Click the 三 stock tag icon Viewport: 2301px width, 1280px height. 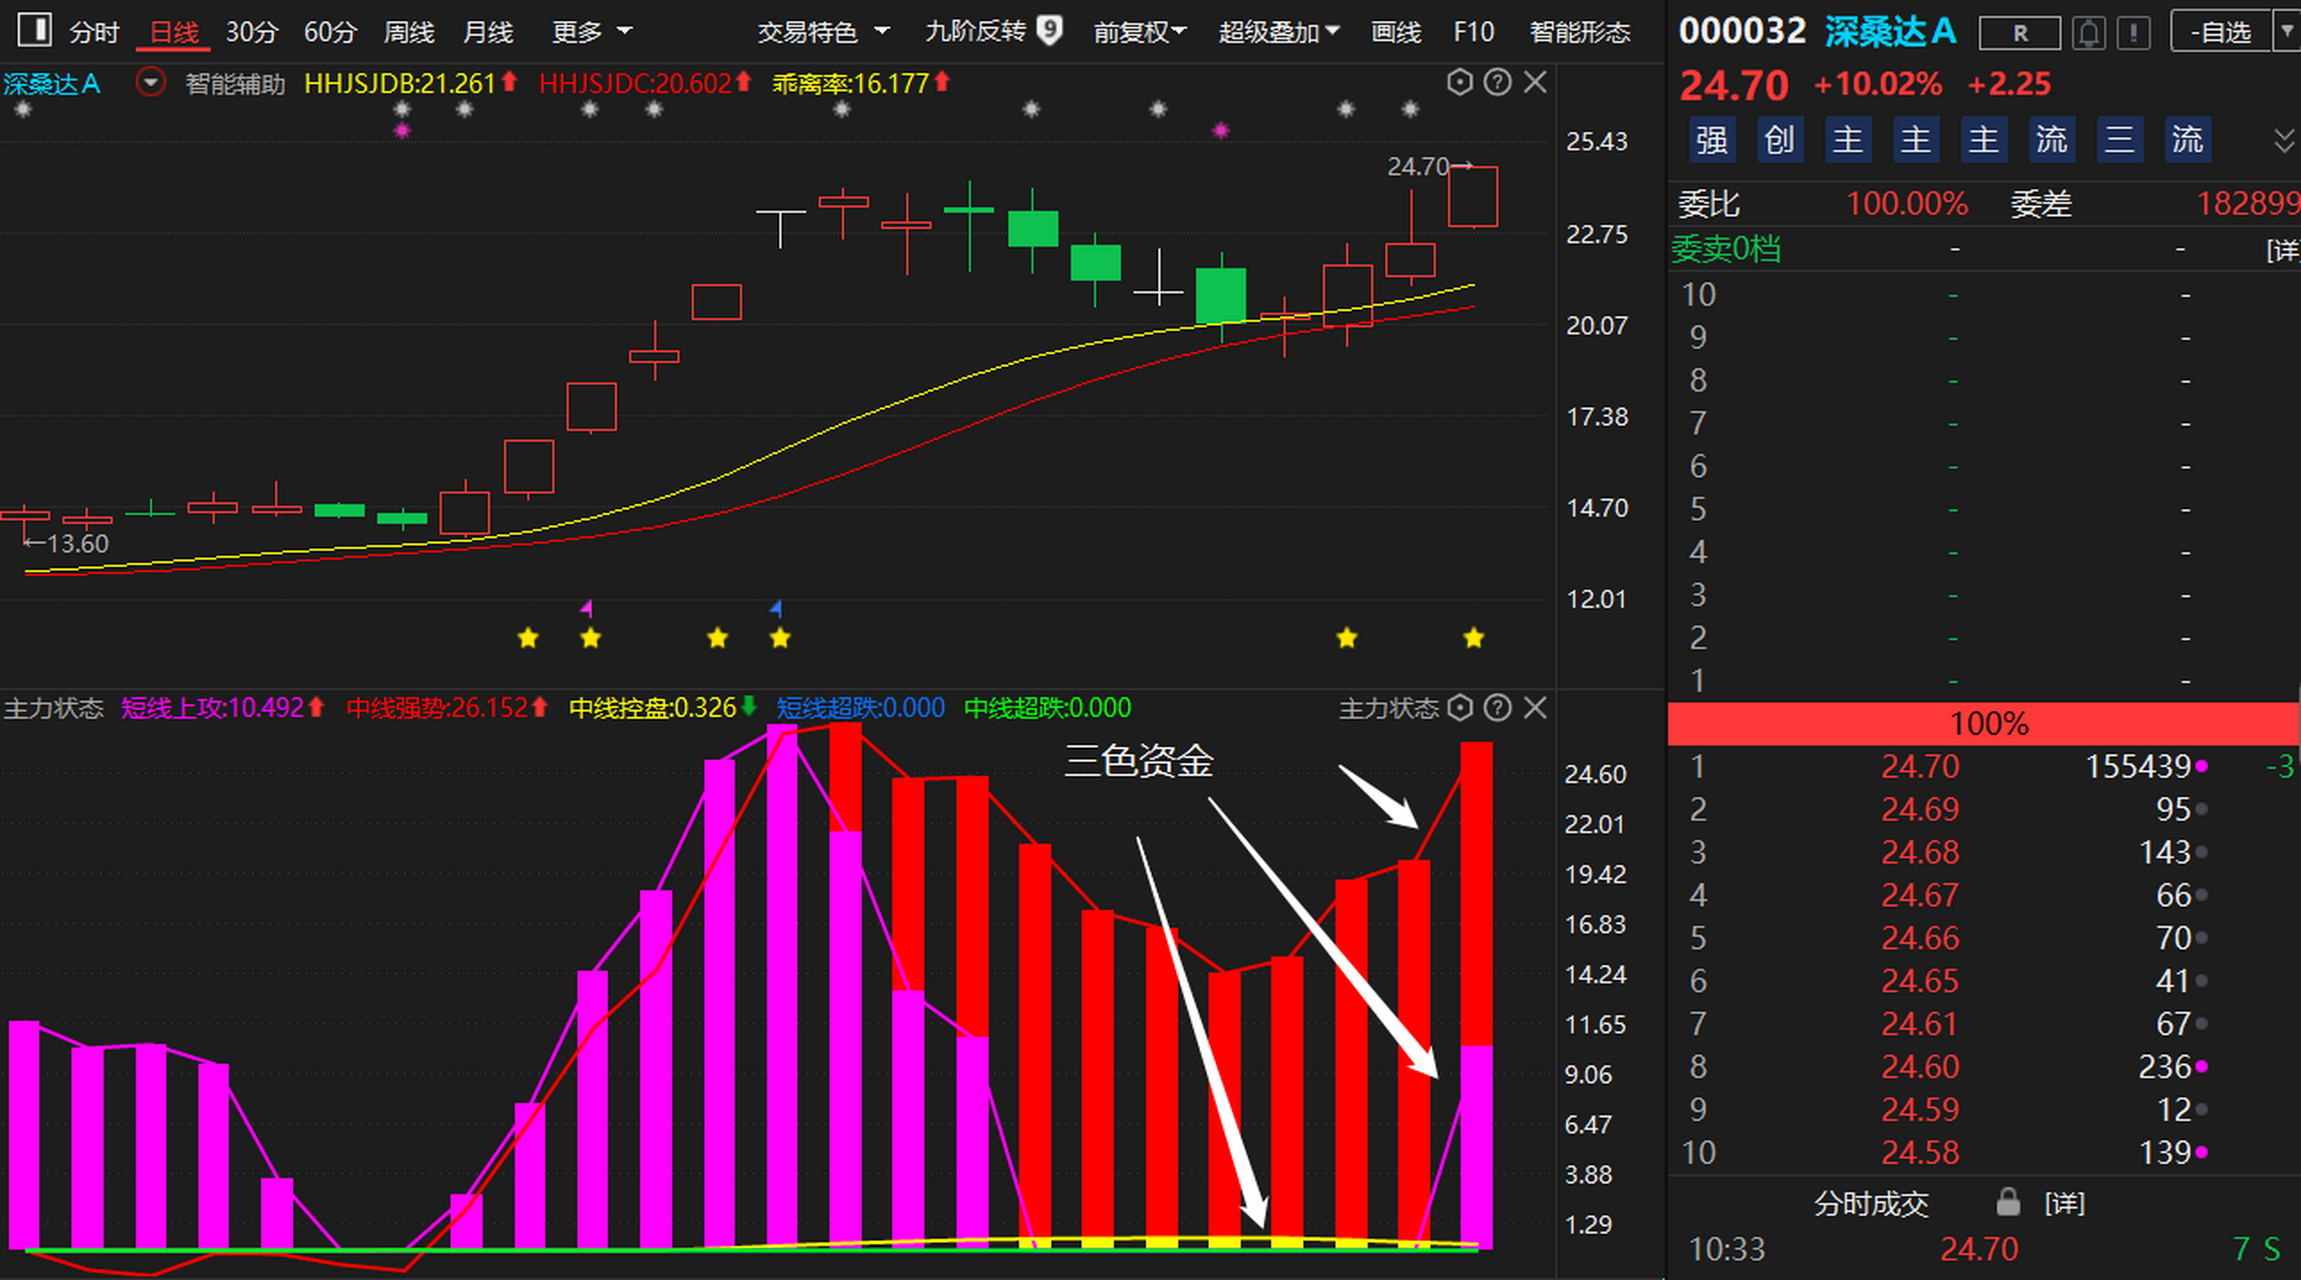point(2119,139)
